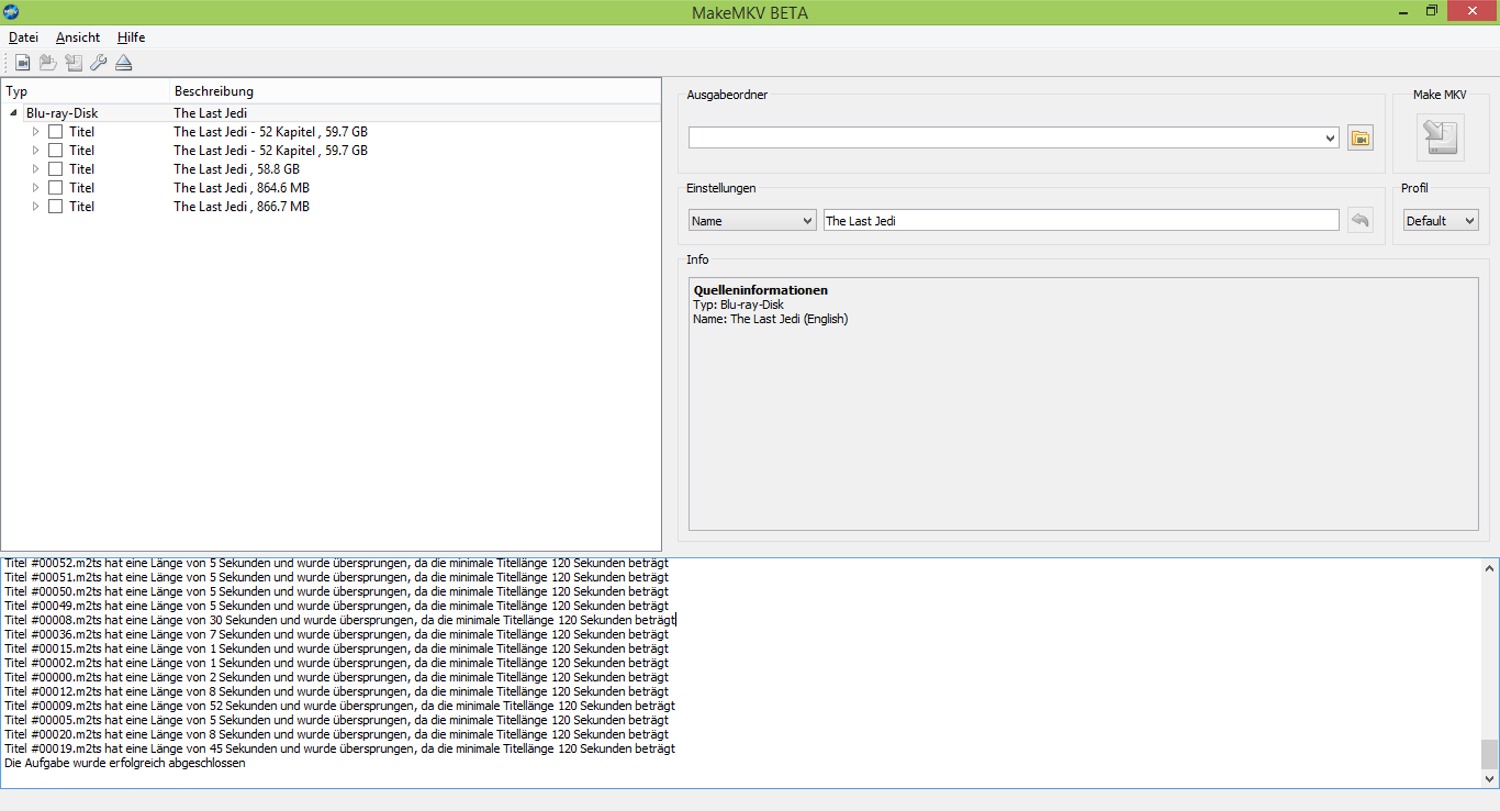
Task: Click log line for Titel #00020.m2ts
Action: click(x=336, y=734)
